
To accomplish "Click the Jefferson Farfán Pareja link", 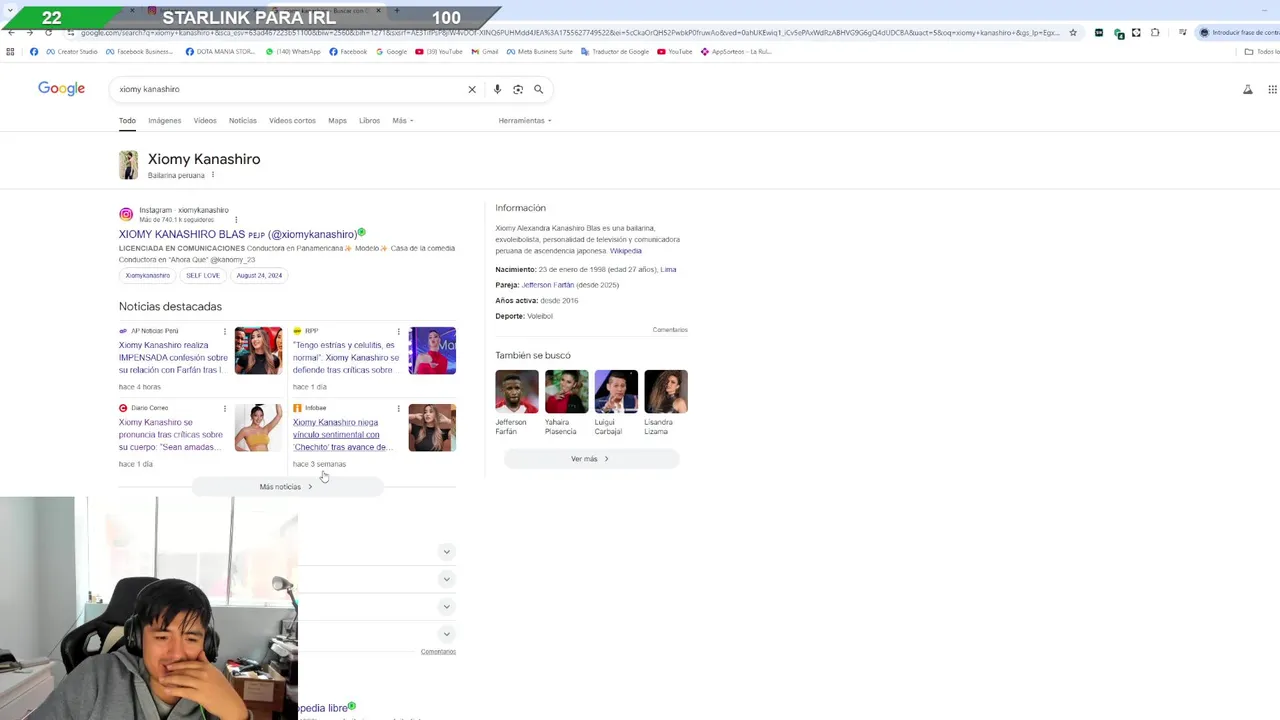I will (x=548, y=285).
